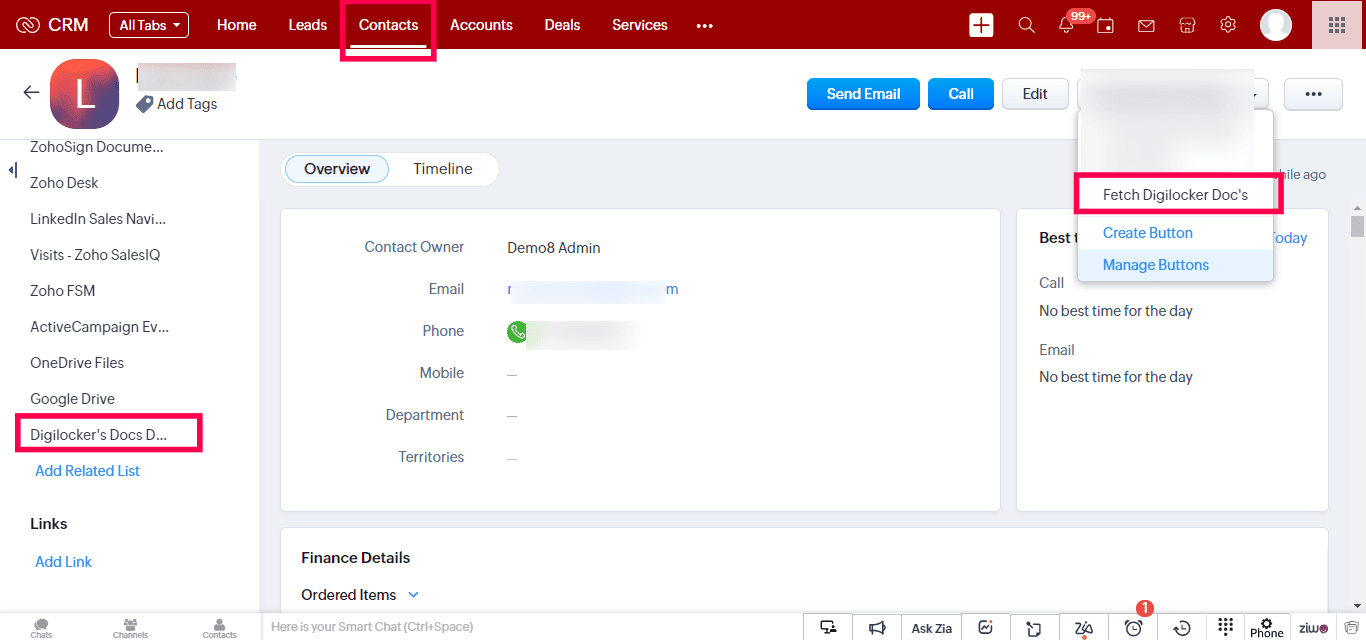Open the apps grid launcher

(x=1337, y=25)
